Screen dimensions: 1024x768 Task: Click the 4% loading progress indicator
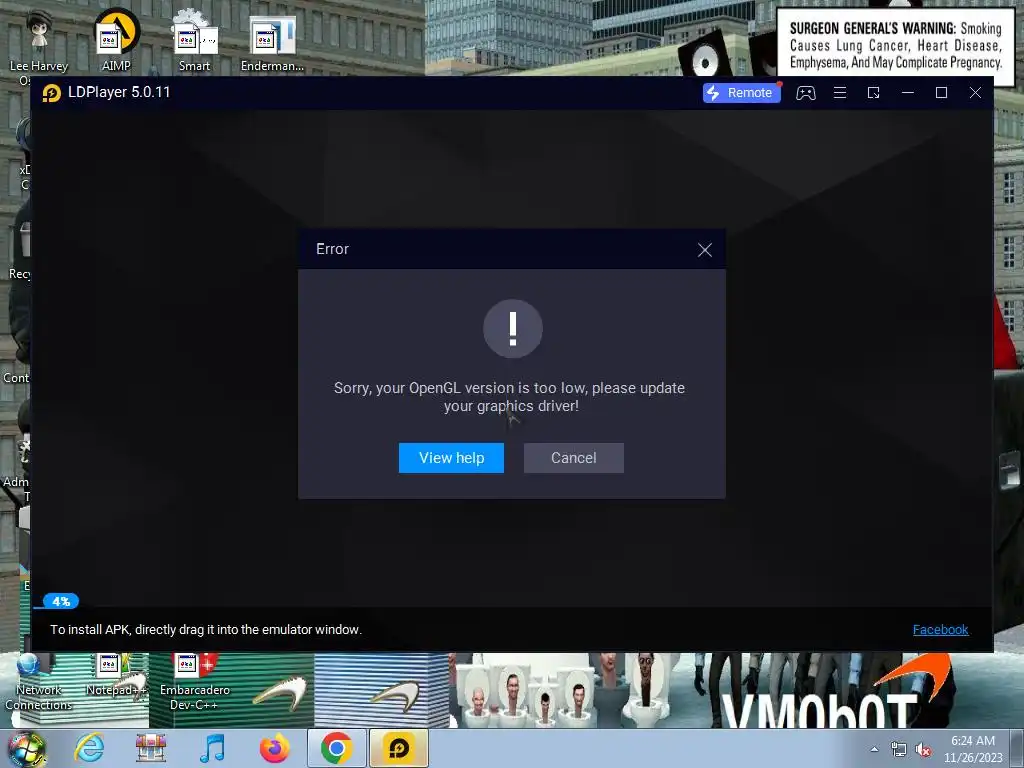tap(61, 601)
